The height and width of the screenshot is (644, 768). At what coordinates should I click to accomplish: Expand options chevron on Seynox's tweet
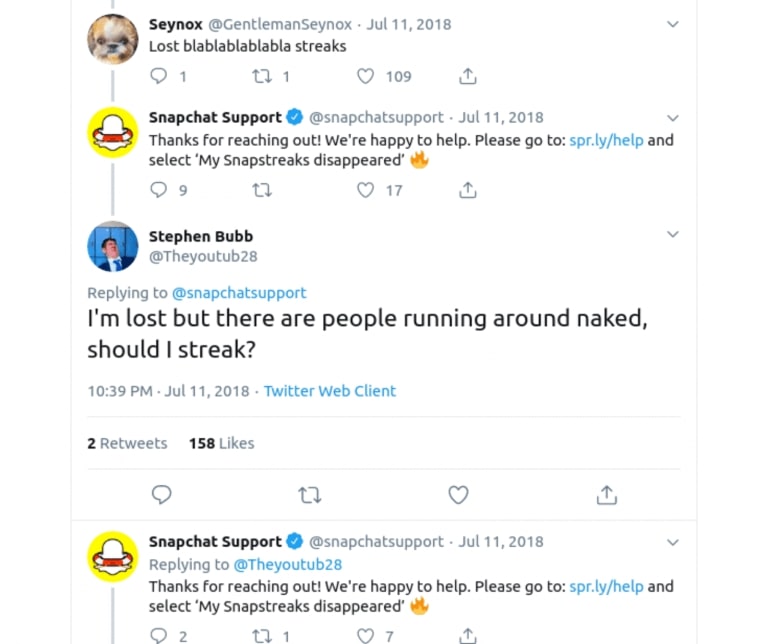pyautogui.click(x=672, y=24)
